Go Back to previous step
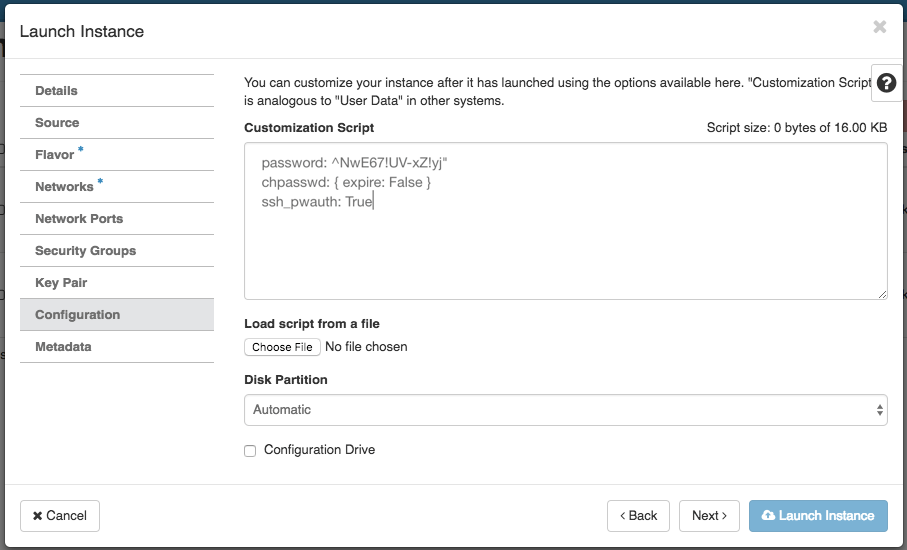 click(638, 516)
